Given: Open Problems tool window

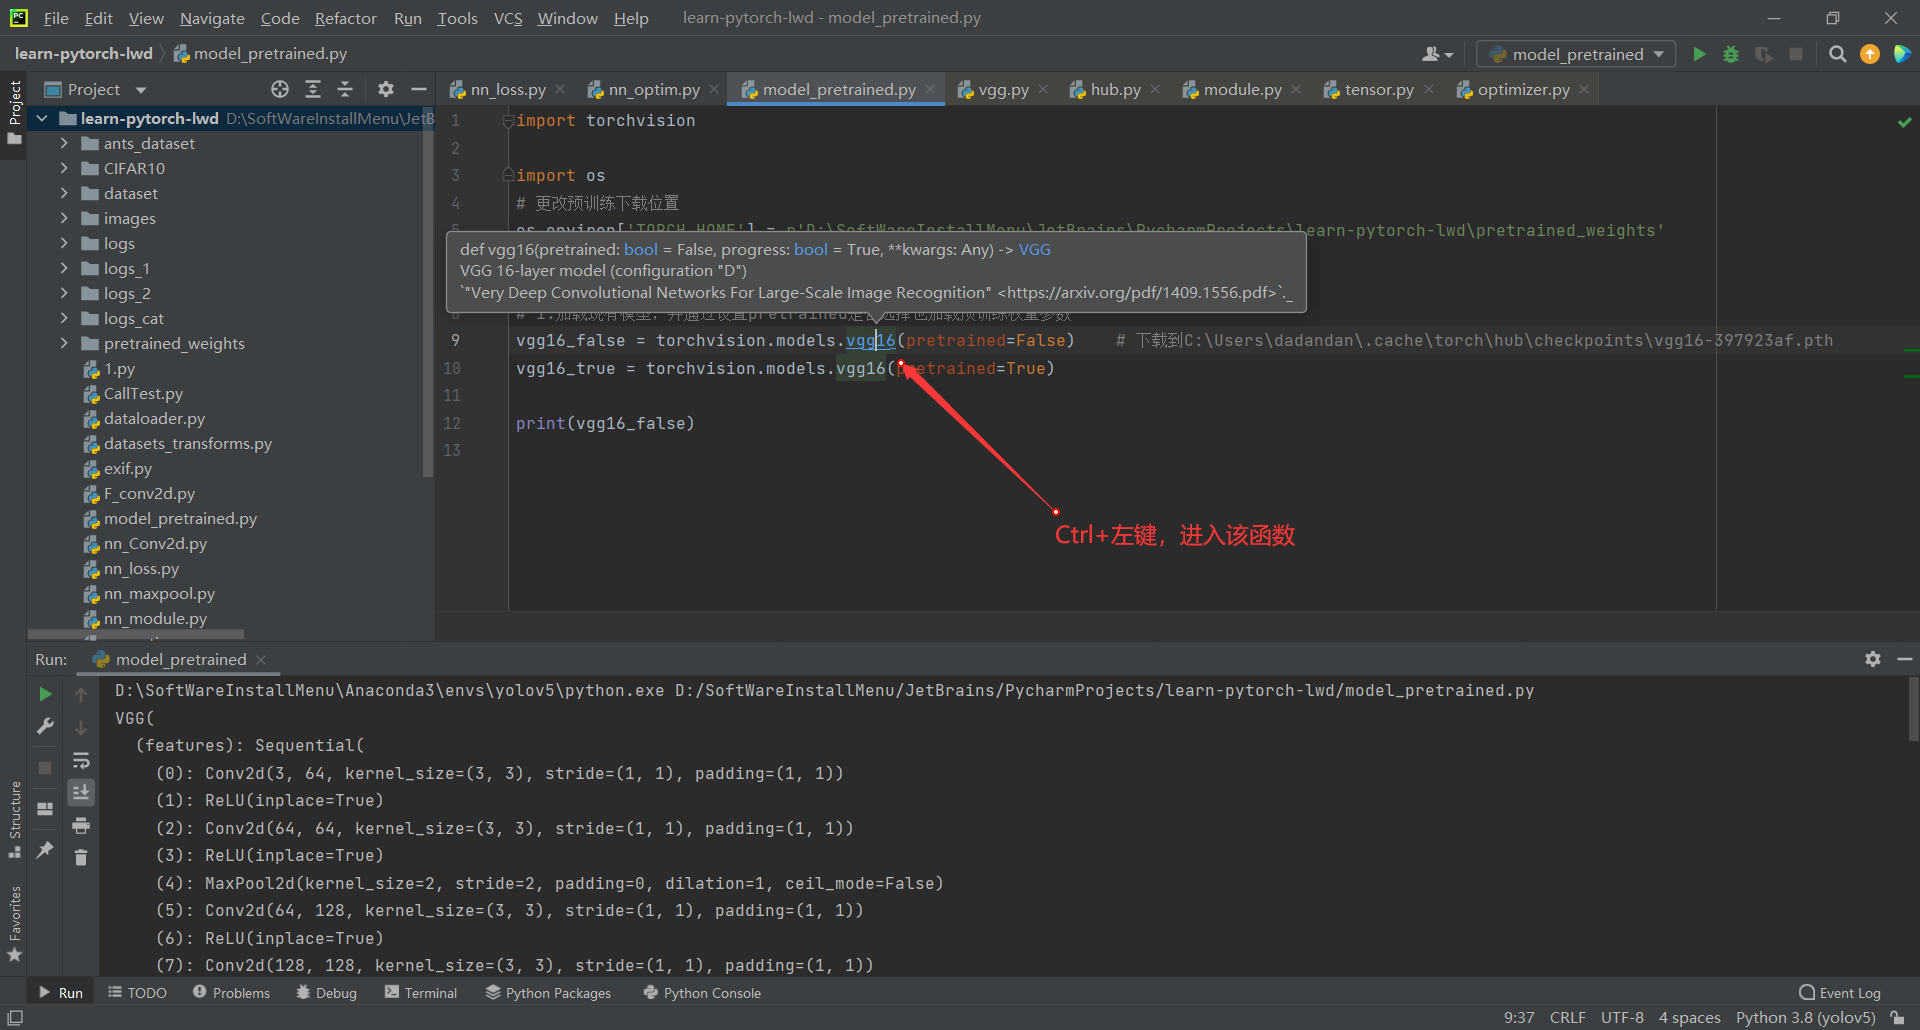Looking at the screenshot, I should coord(231,993).
